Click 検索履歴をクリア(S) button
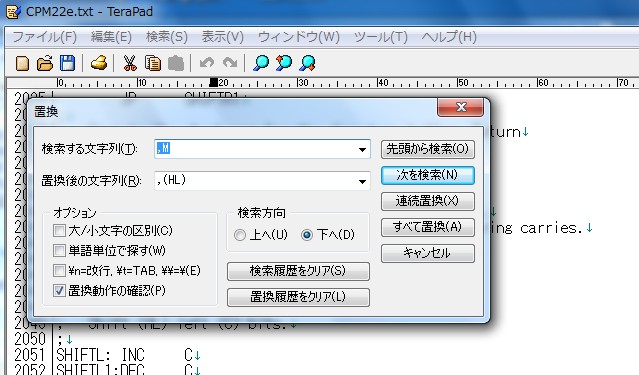 [x=298, y=271]
